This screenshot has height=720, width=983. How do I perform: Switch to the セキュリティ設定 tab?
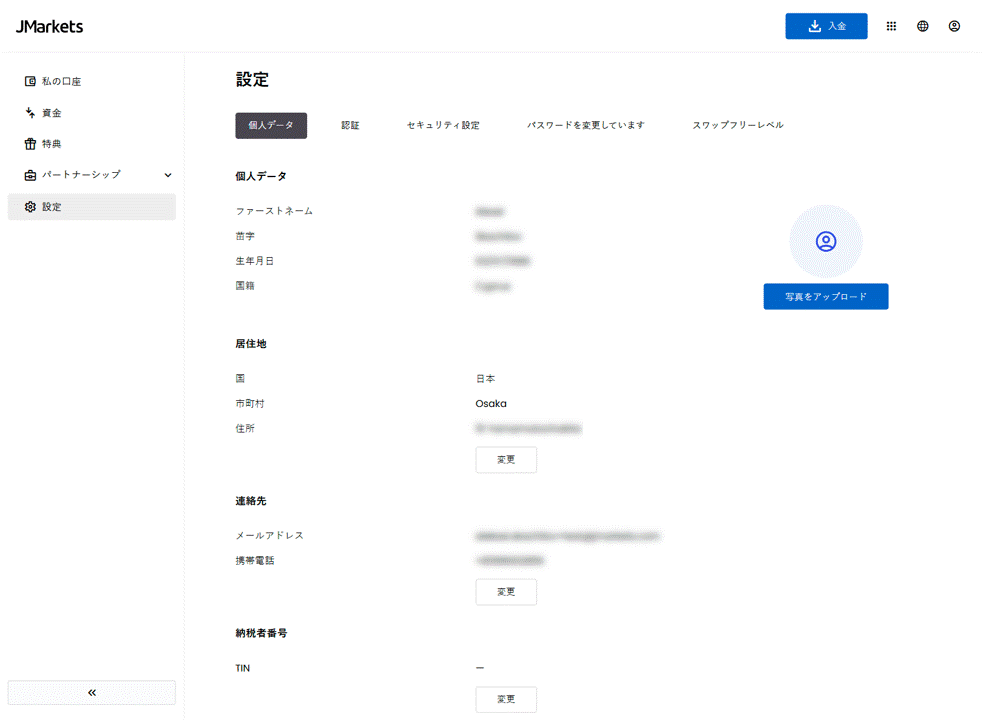(x=443, y=125)
